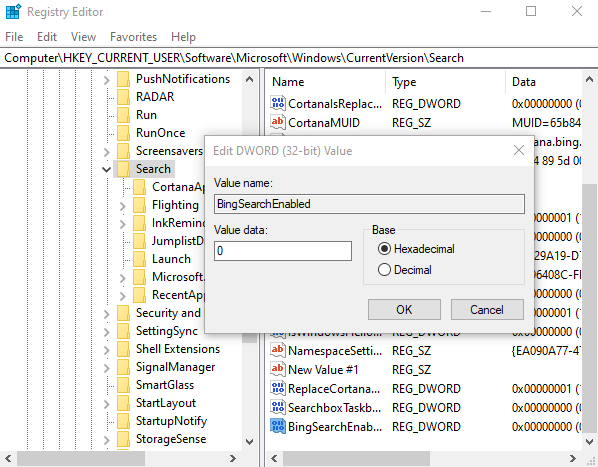Confirm the value with OK
The height and width of the screenshot is (467, 598).
point(404,310)
